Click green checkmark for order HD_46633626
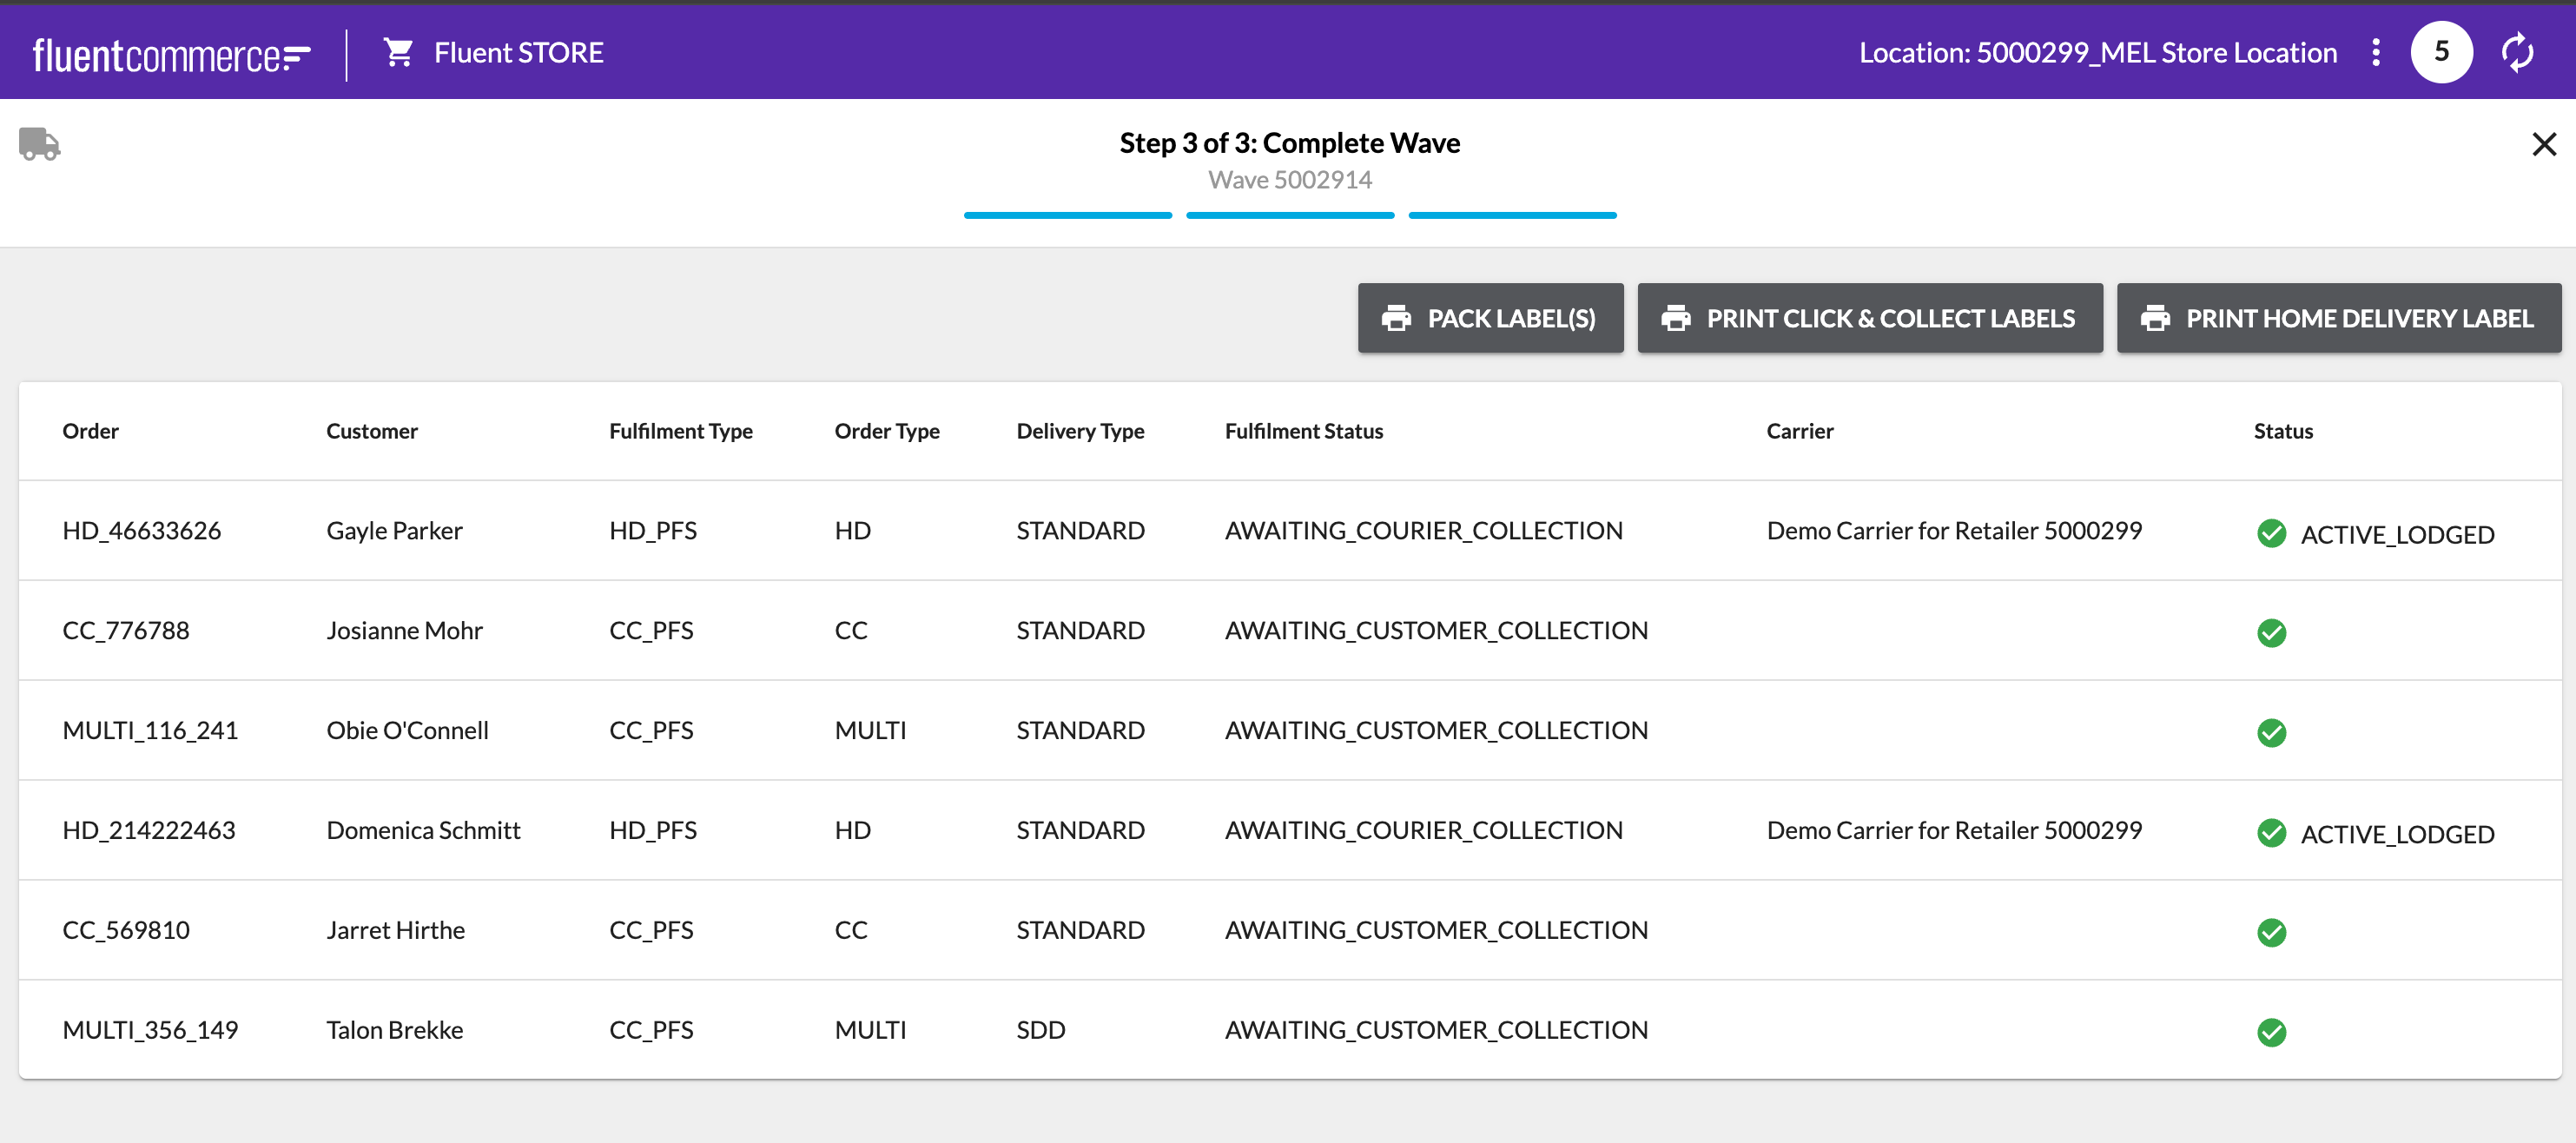The width and height of the screenshot is (2576, 1143). click(2271, 533)
